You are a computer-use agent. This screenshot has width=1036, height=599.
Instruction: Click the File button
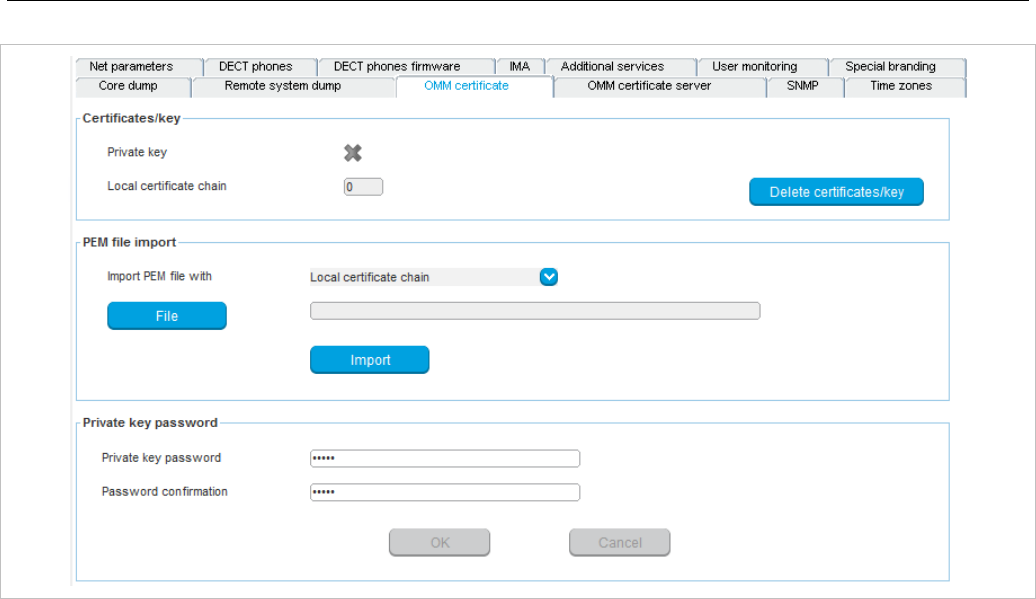point(166,316)
